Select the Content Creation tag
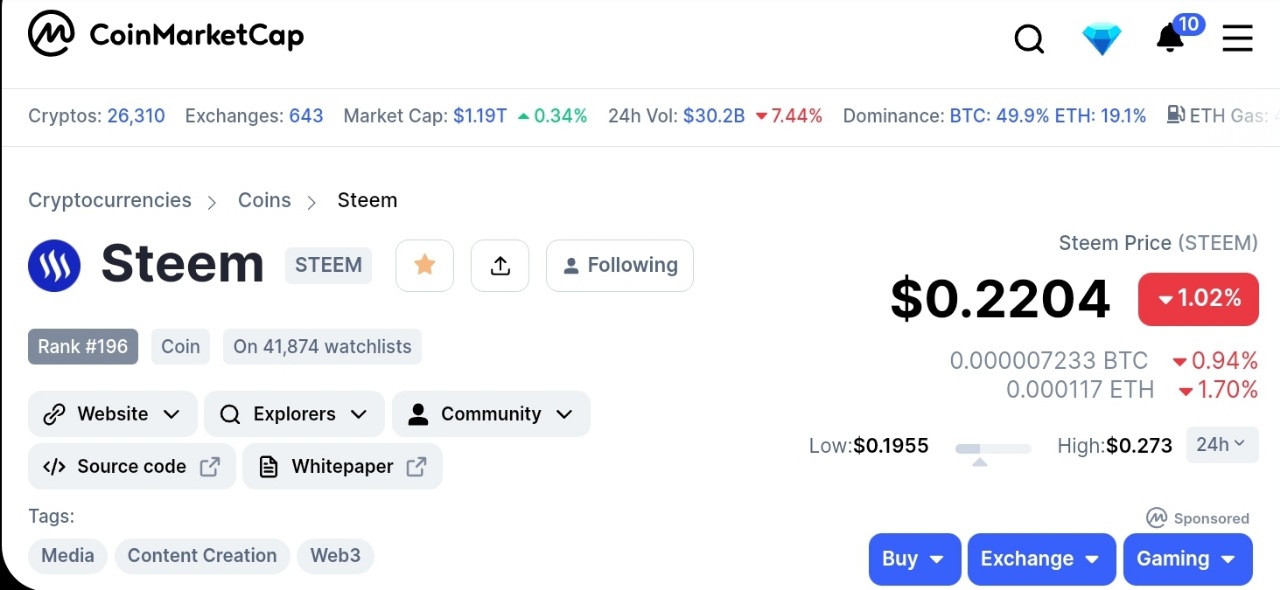 point(202,556)
